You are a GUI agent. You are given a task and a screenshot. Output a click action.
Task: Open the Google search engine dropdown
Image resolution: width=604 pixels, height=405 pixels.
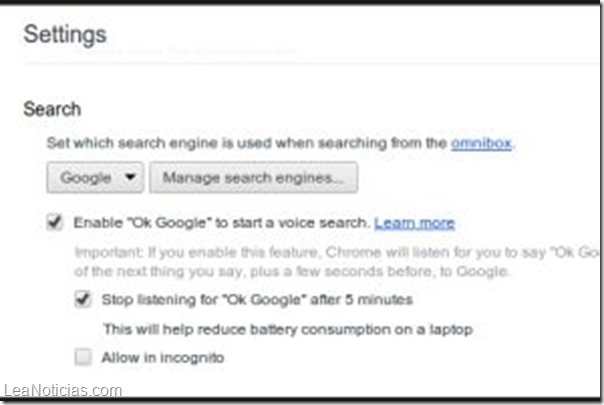click(x=95, y=178)
